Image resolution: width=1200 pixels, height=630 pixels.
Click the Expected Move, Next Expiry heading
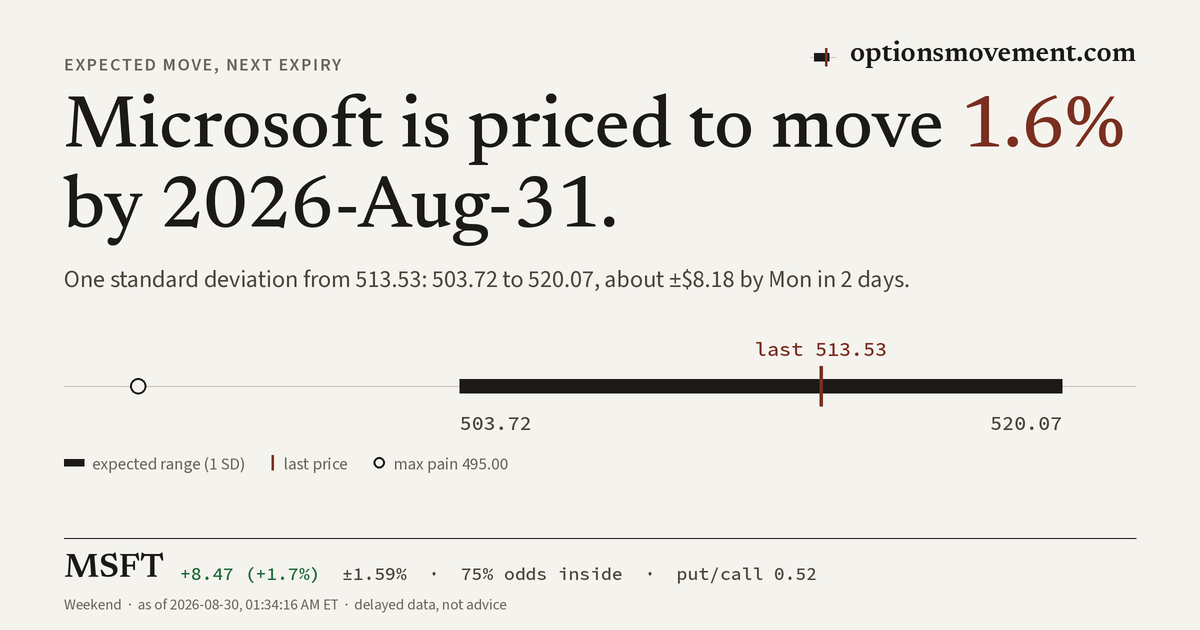pyautogui.click(x=203, y=65)
